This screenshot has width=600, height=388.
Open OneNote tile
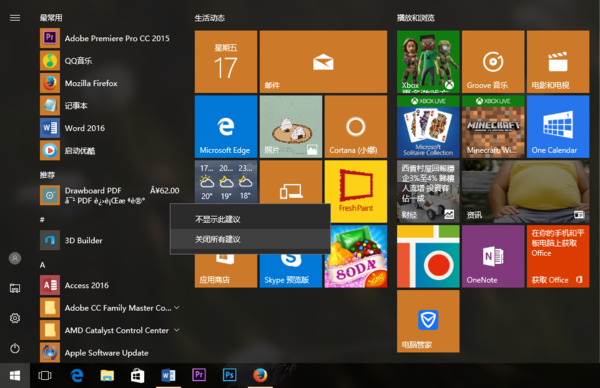tap(493, 256)
